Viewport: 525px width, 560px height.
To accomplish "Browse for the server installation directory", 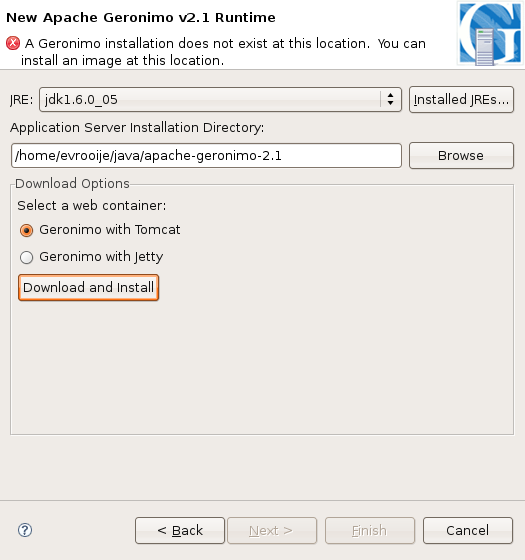I will (x=461, y=156).
